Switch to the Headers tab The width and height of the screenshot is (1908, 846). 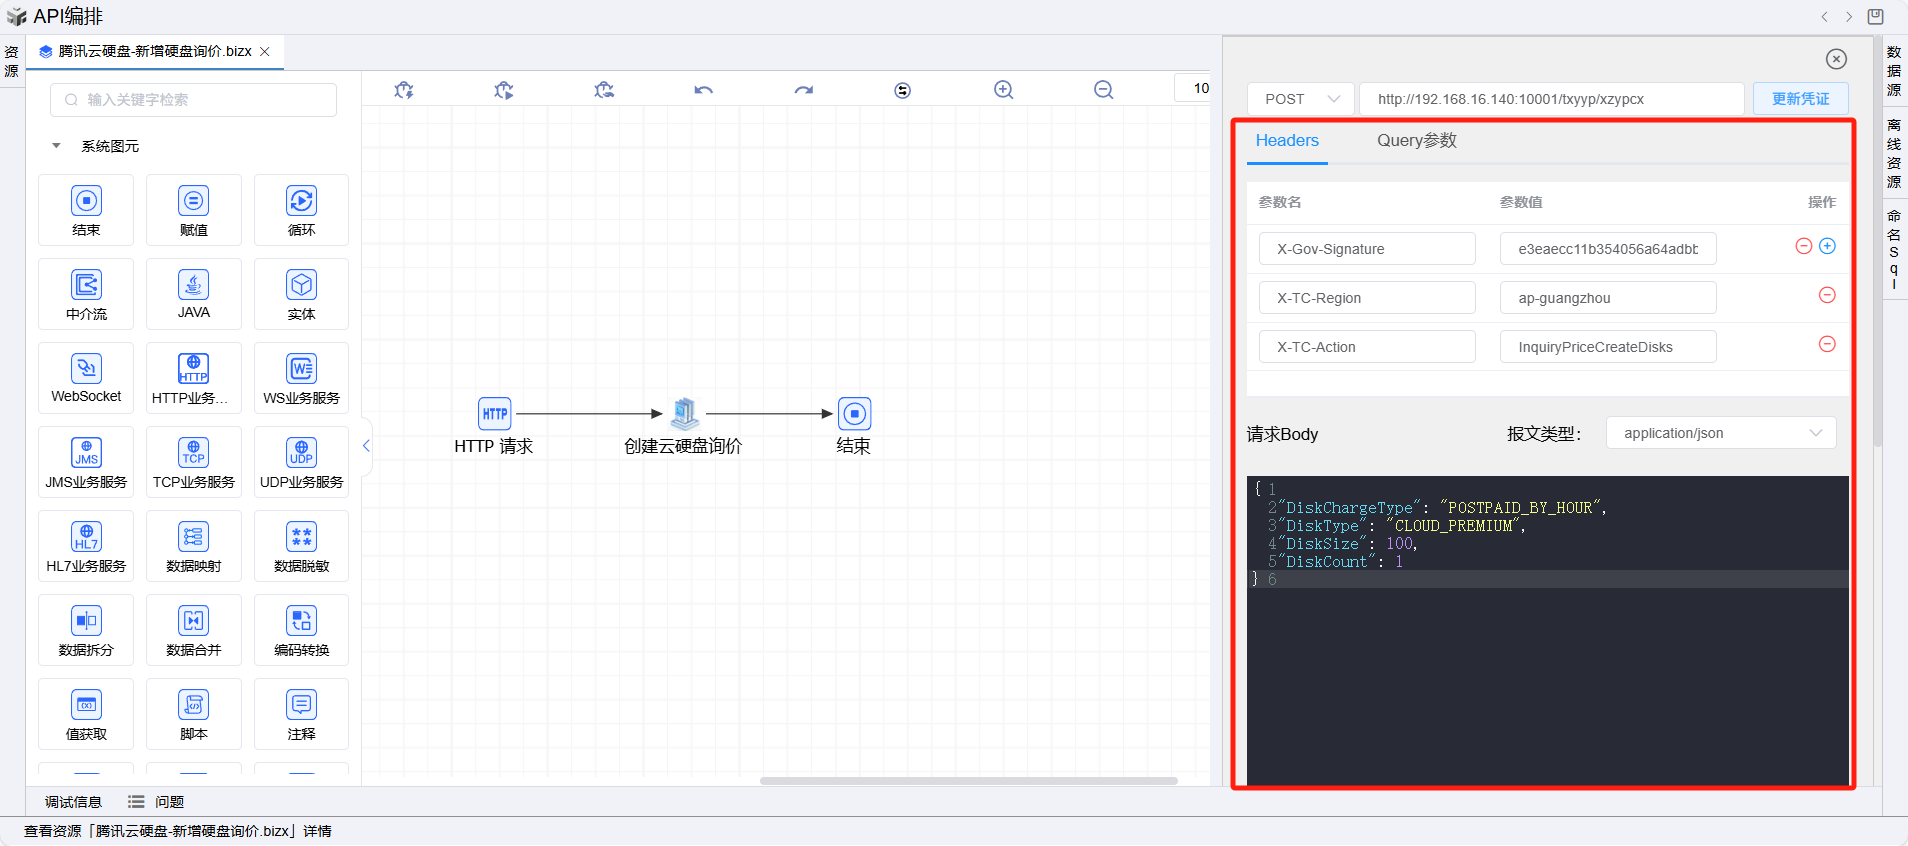(x=1287, y=141)
